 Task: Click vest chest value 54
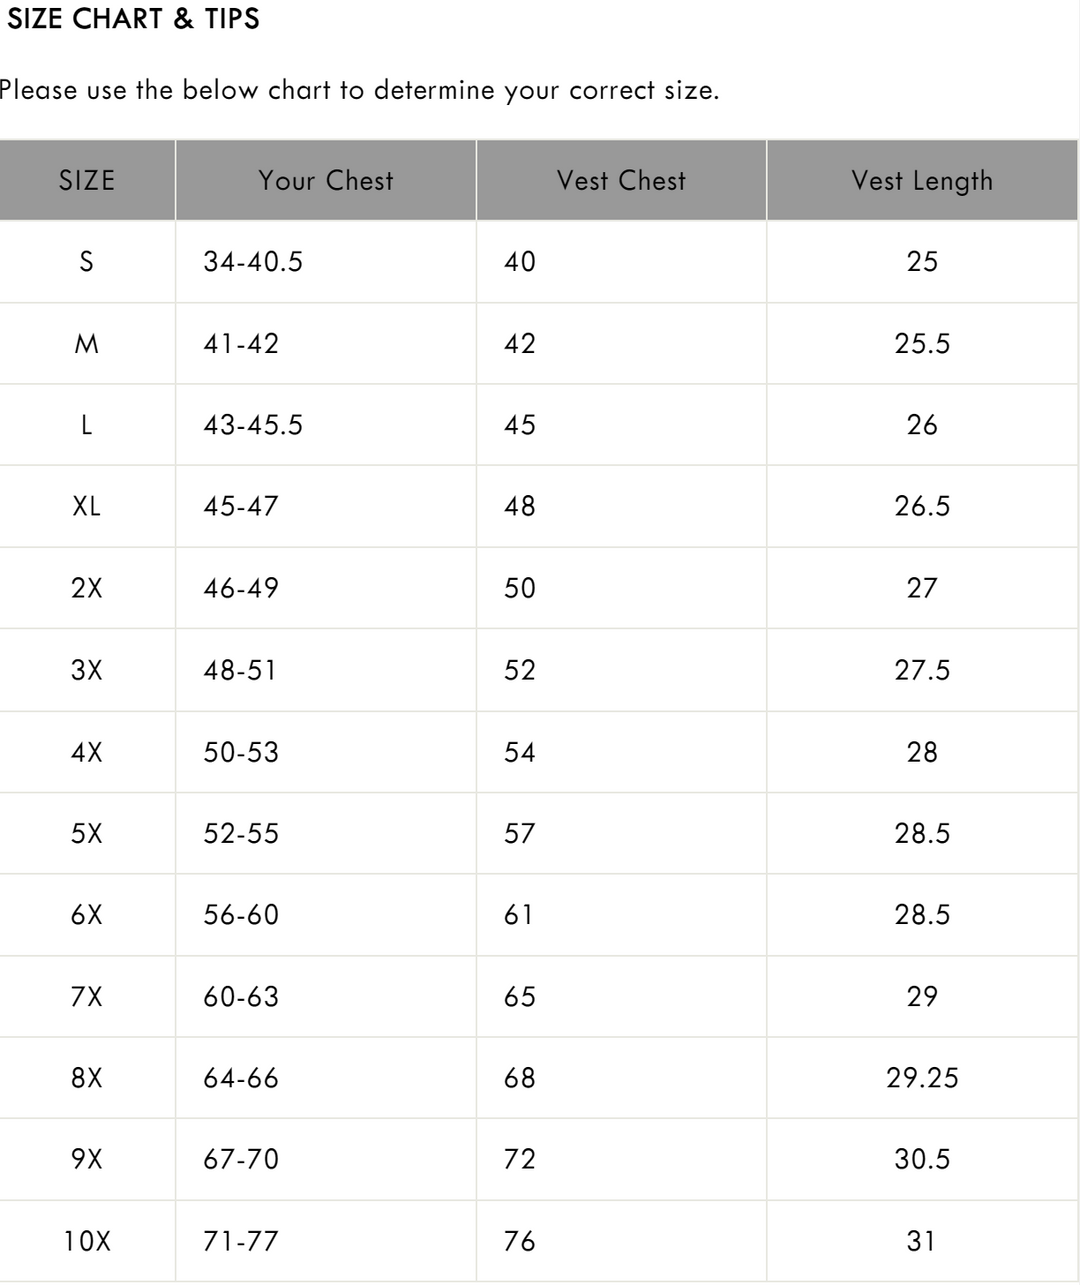(x=520, y=752)
